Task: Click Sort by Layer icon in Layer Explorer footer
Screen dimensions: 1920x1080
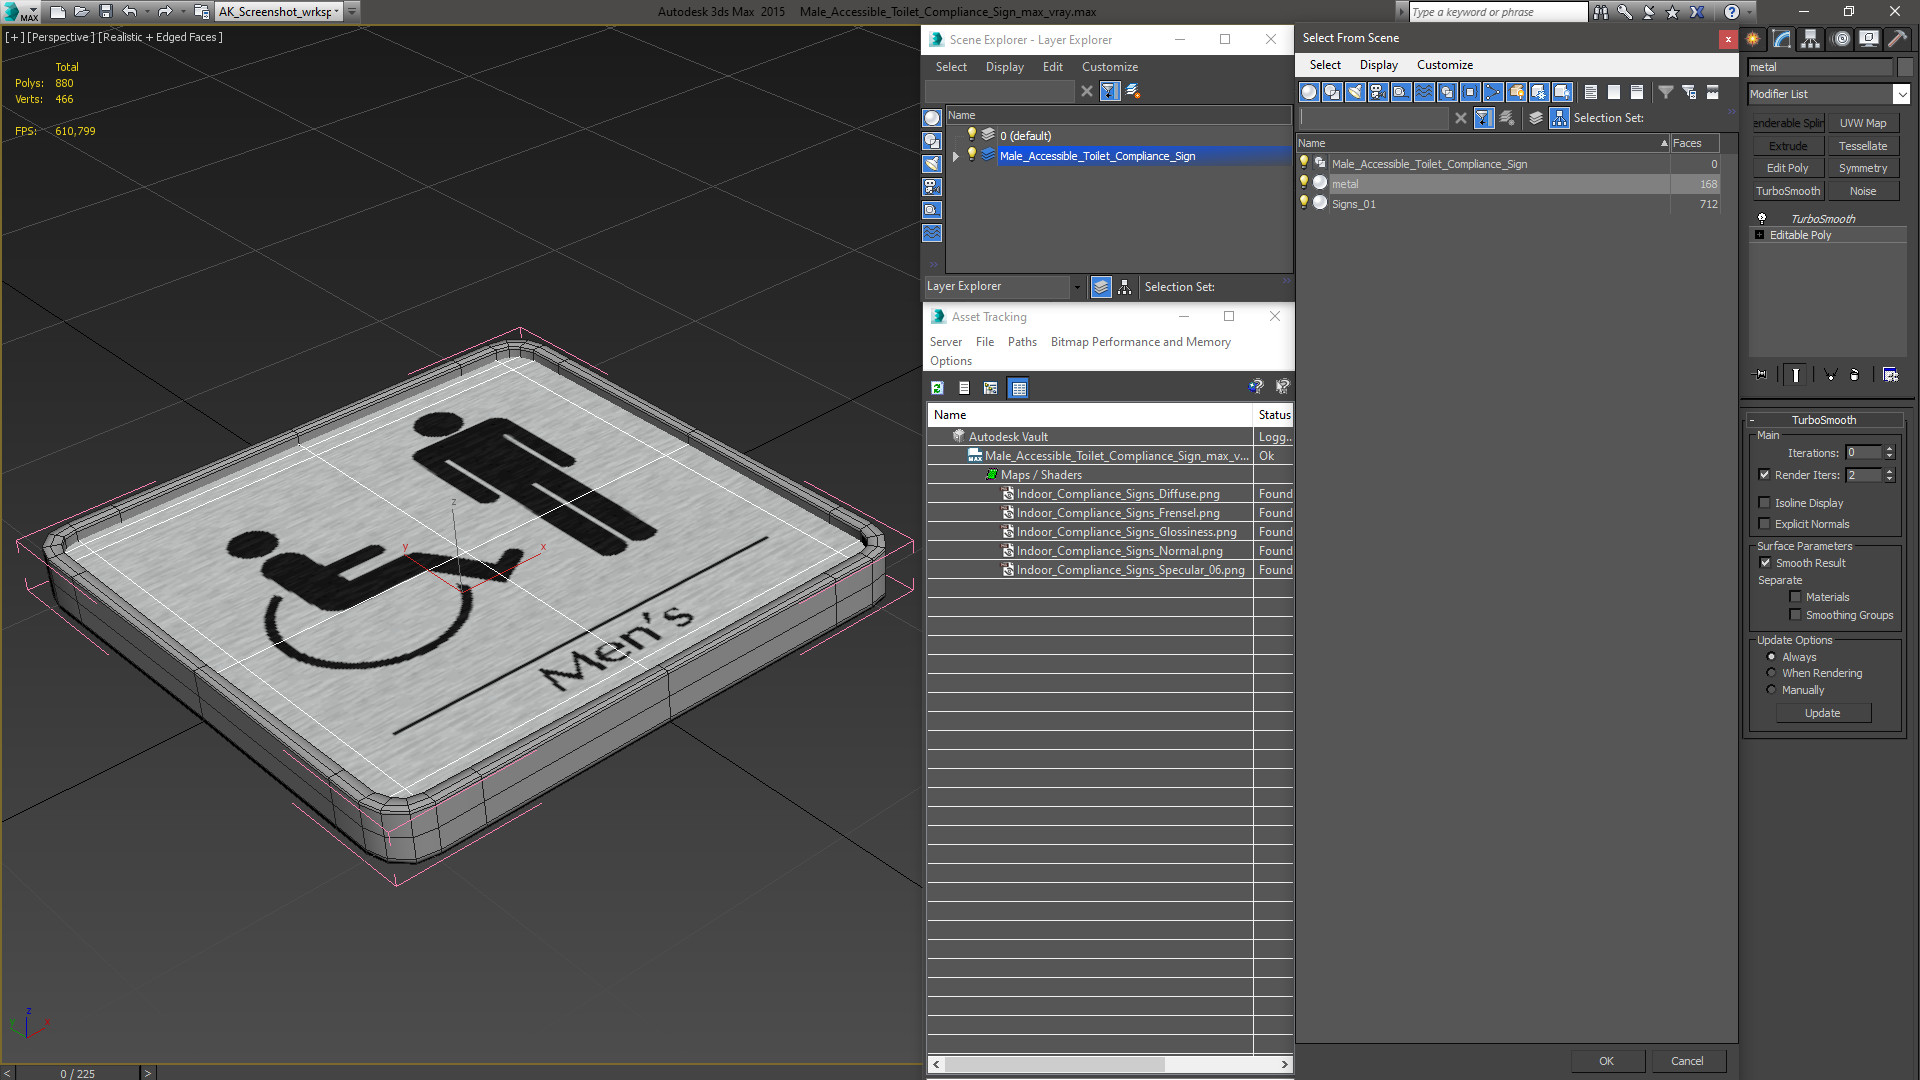Action: tap(1101, 287)
